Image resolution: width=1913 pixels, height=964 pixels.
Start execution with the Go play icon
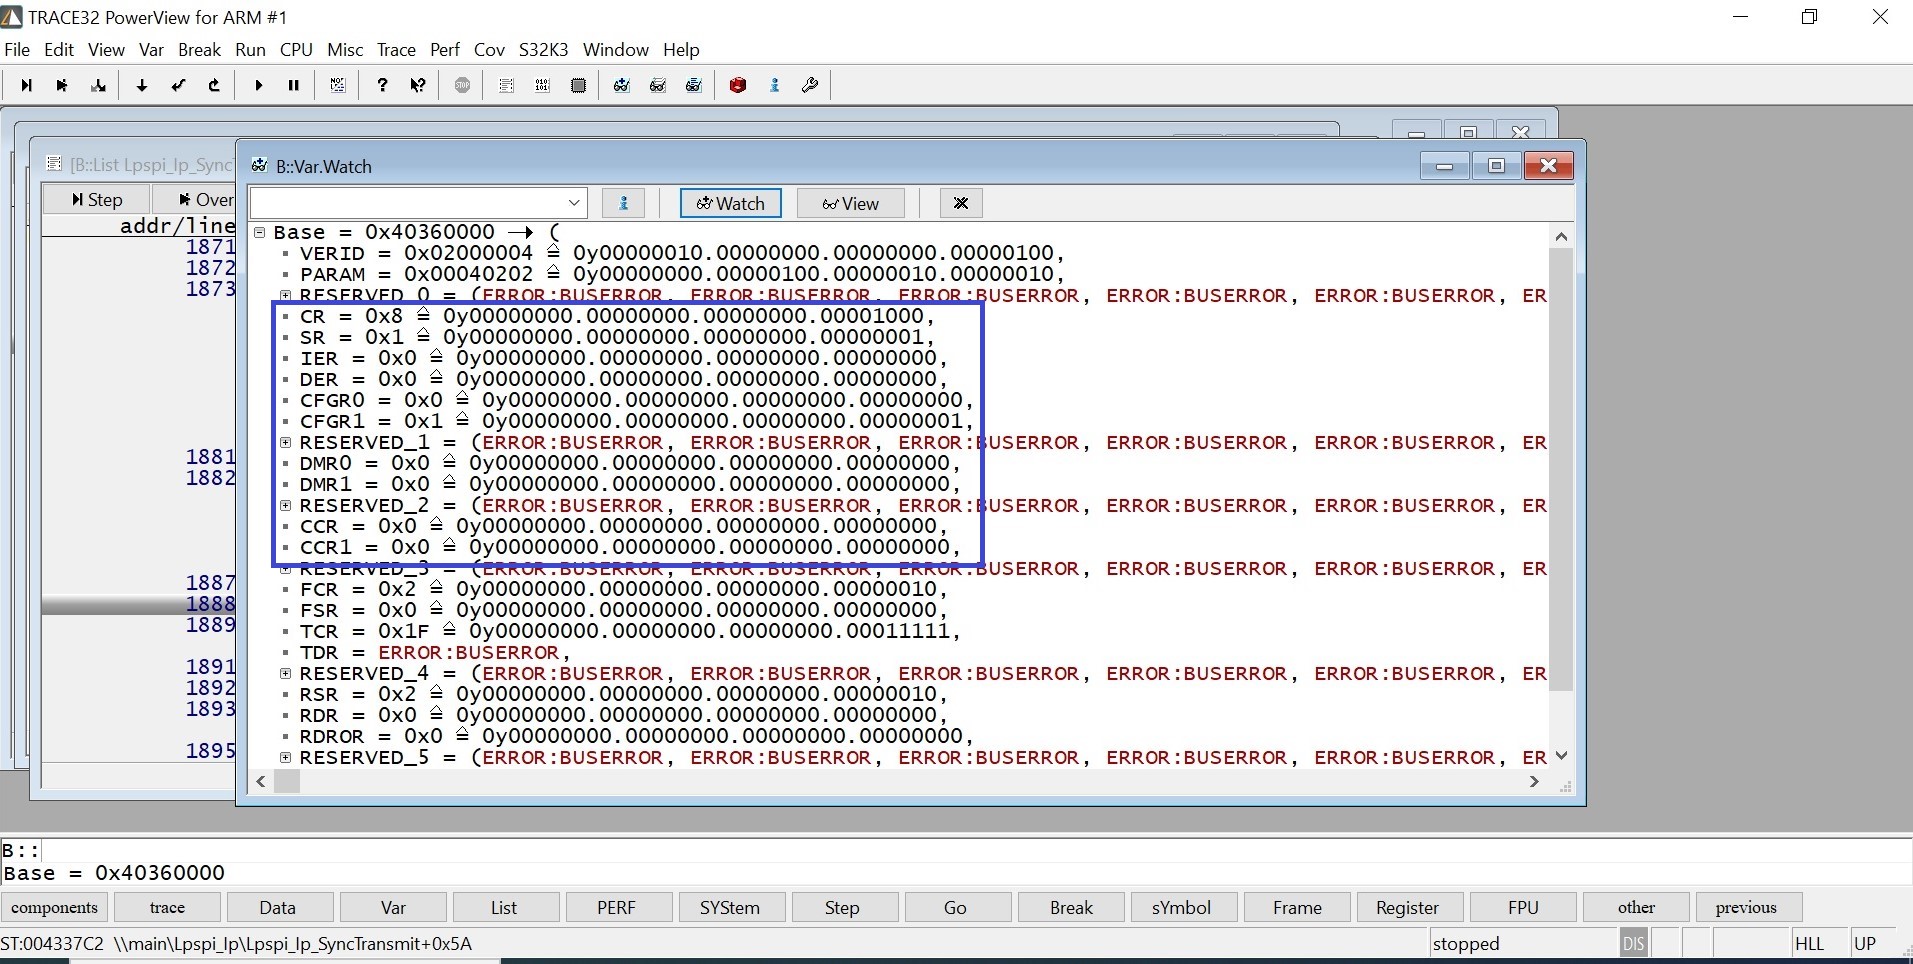pos(259,86)
